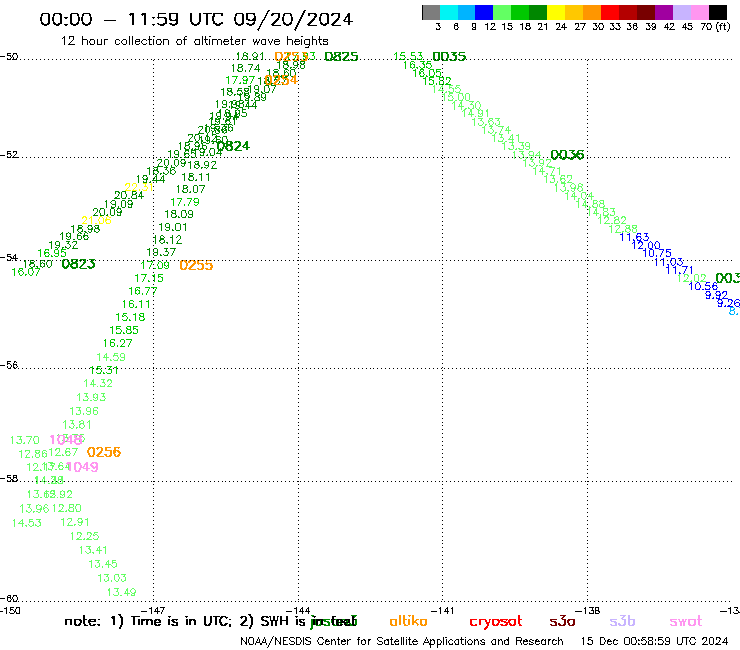Click the gray 3 ft legend swatch

431,13
